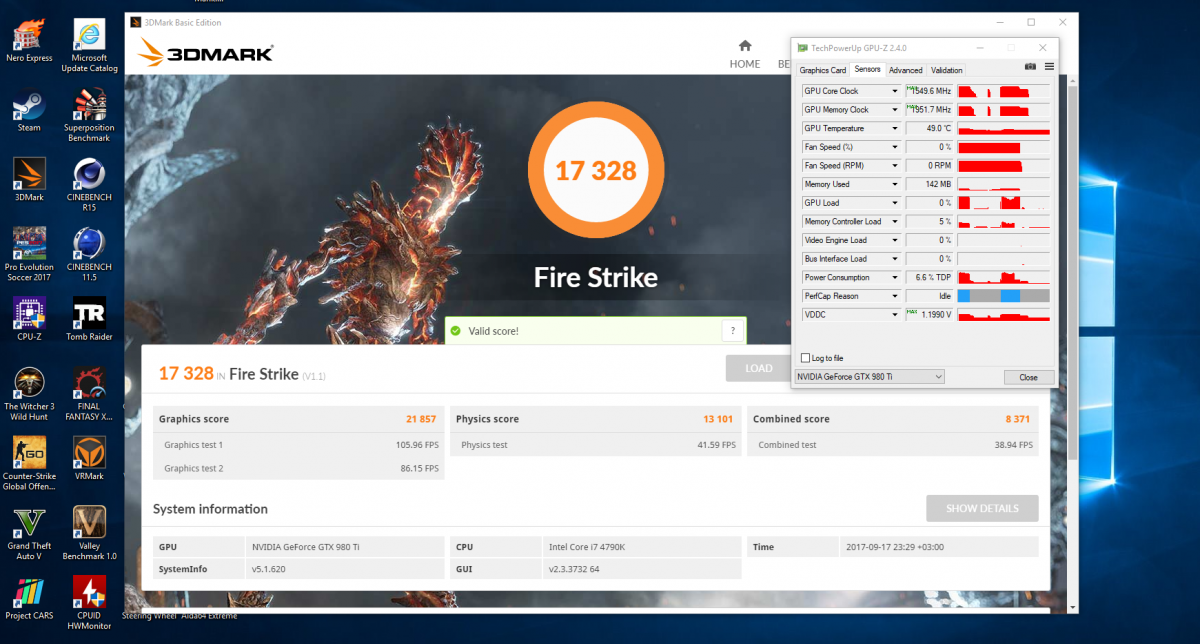Click the Combined score value 8 371
The image size is (1200, 644).
(x=1020, y=419)
